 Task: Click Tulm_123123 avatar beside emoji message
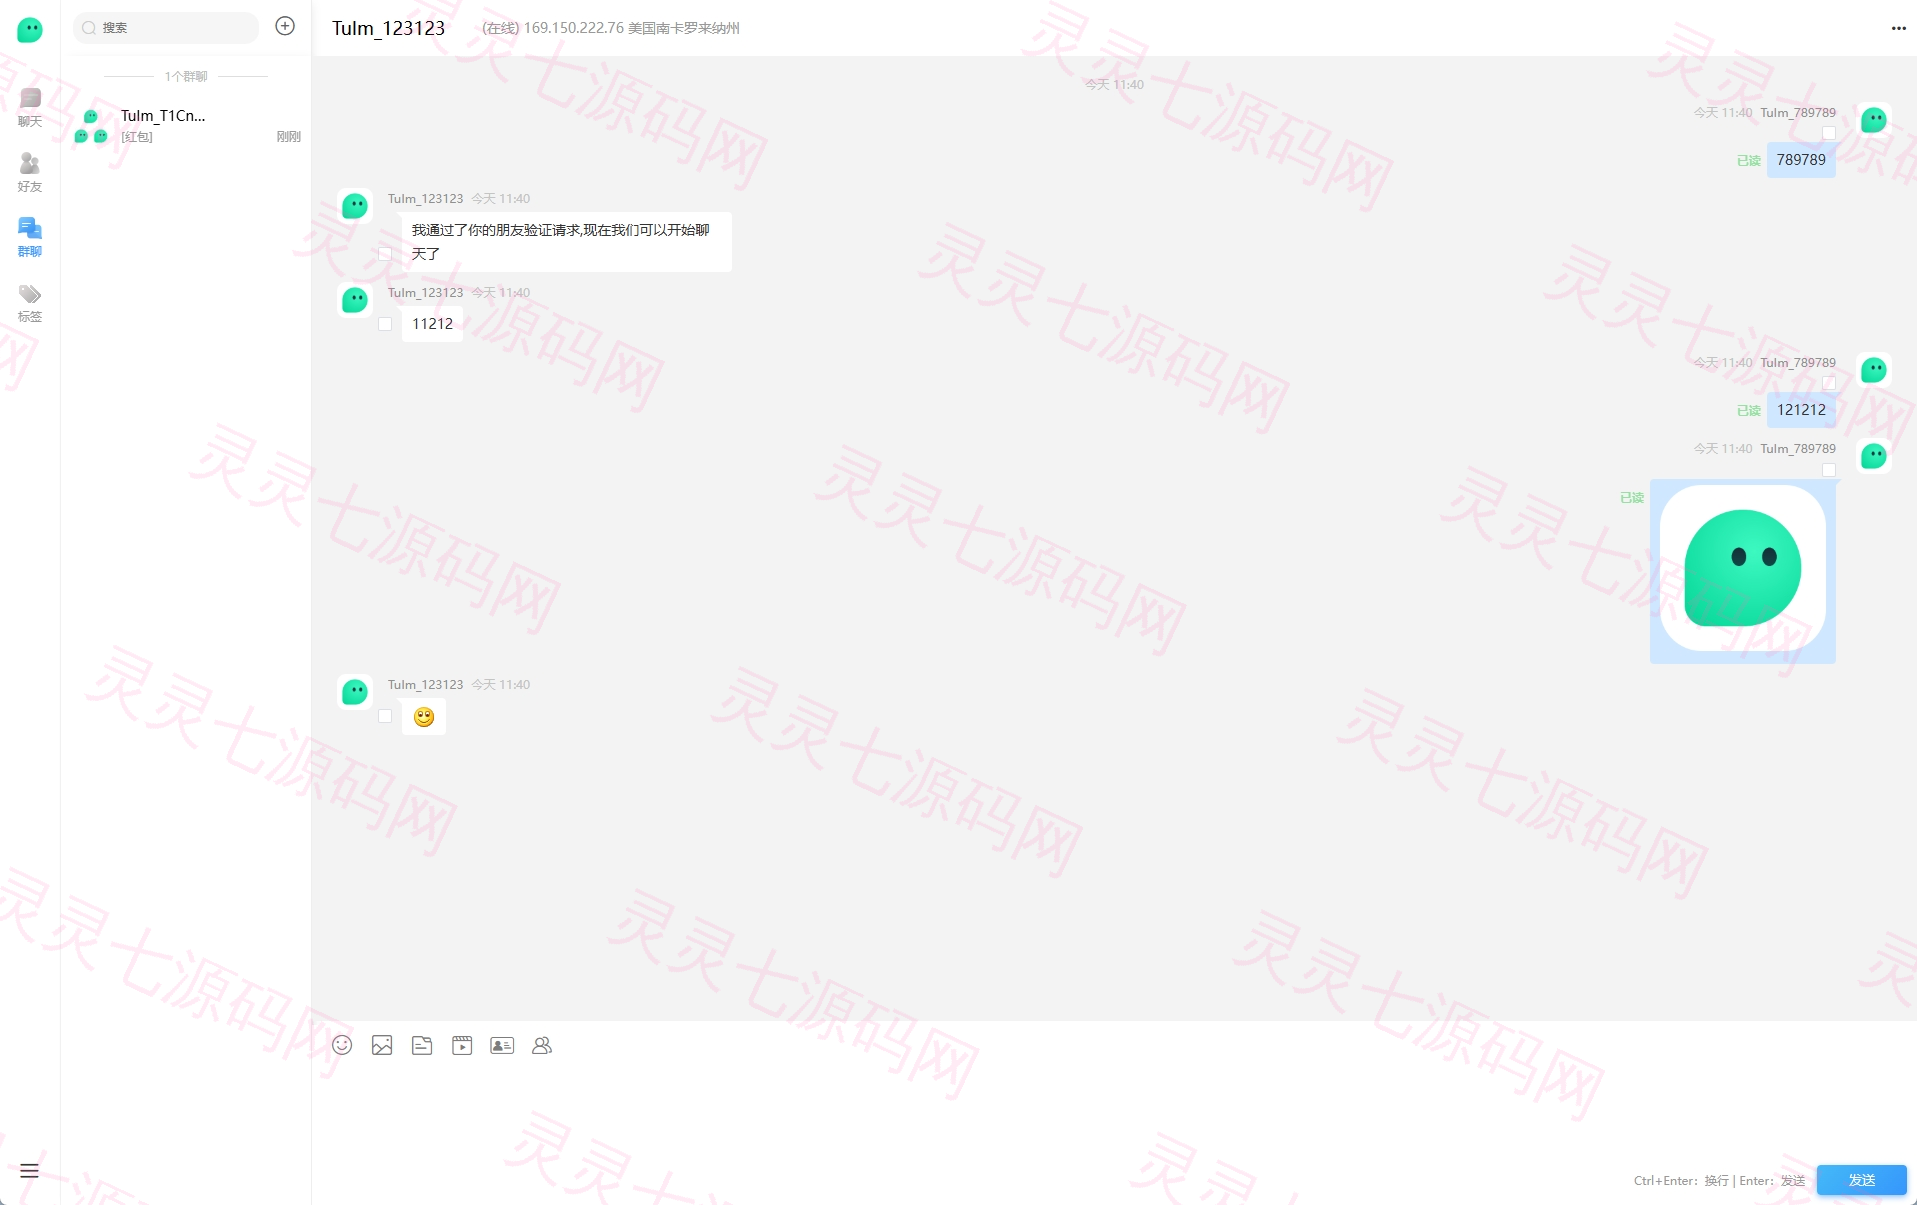[355, 692]
